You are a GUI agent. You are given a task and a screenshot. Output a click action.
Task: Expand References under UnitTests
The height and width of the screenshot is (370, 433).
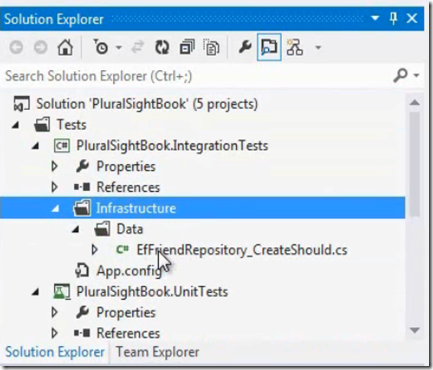[x=55, y=333]
